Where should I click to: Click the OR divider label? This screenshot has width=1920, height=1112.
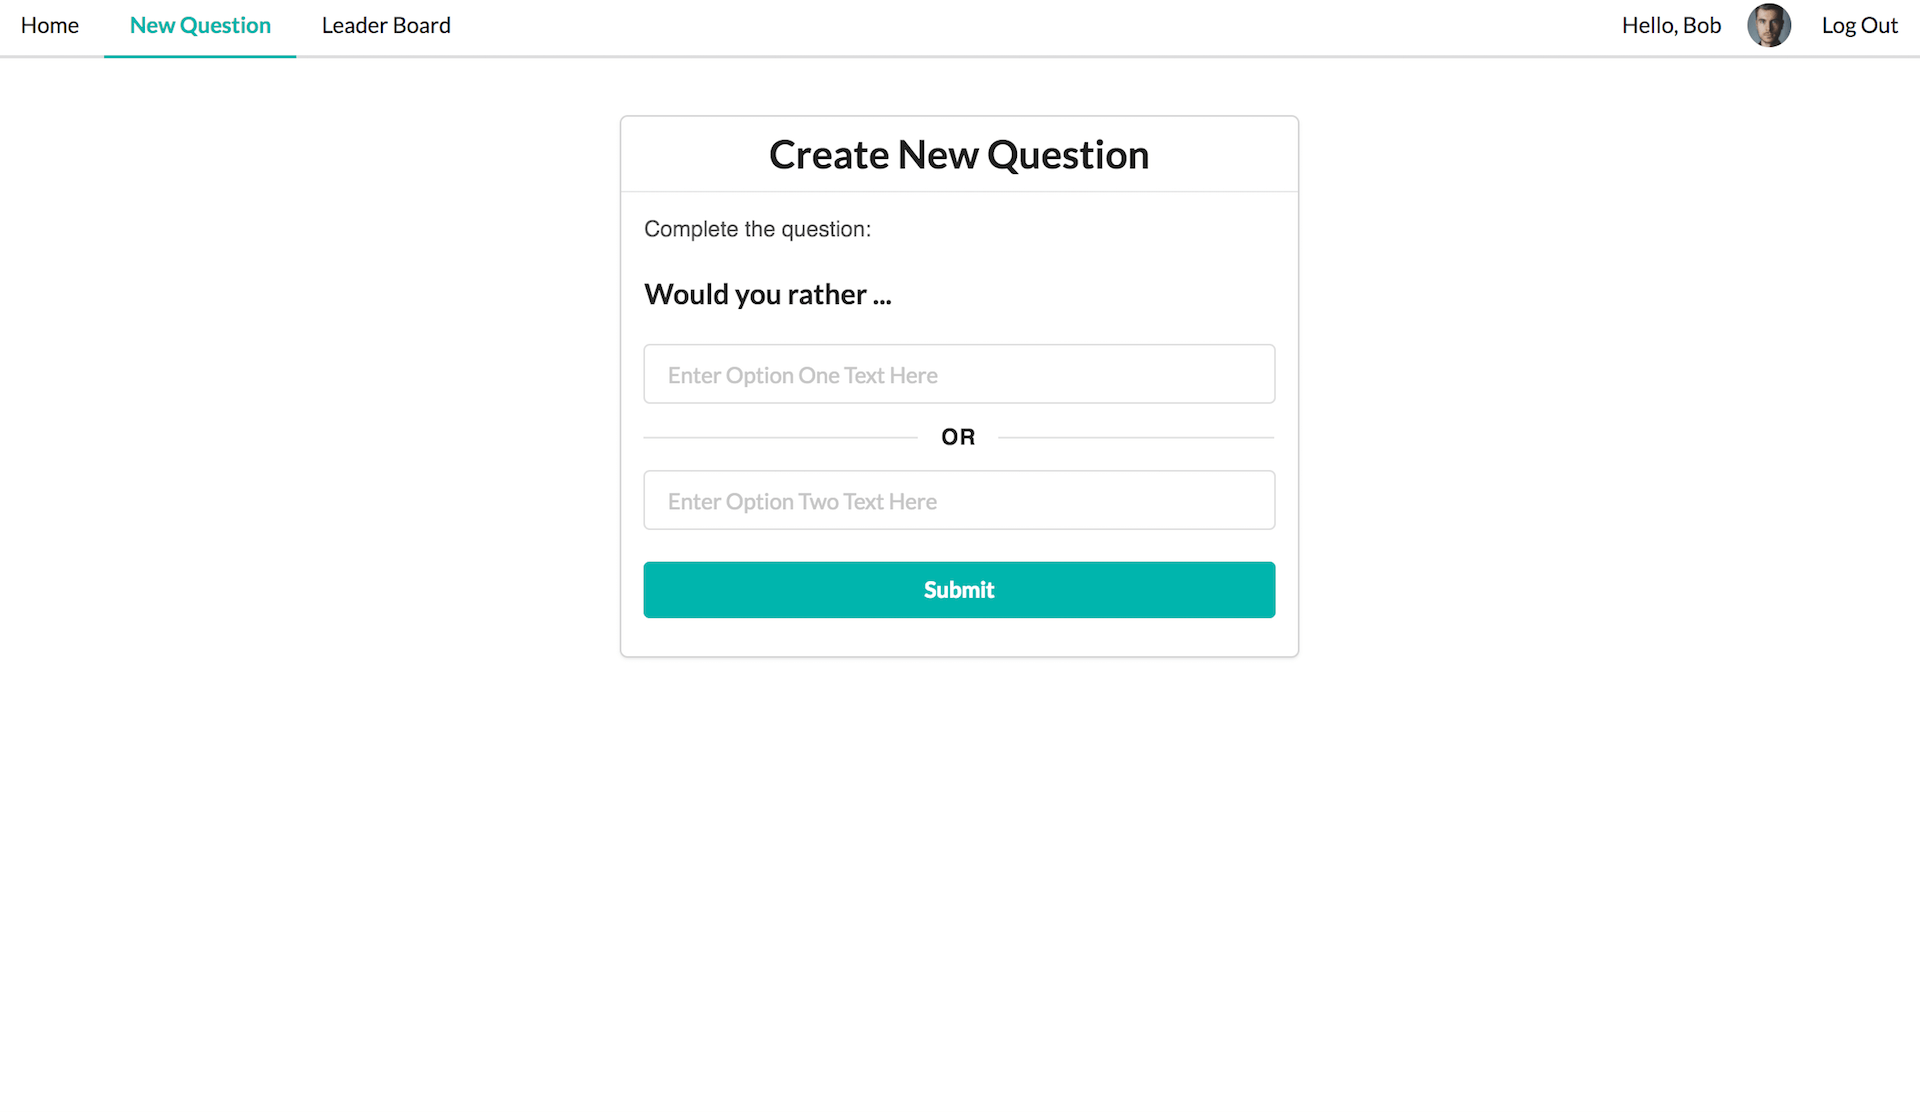[958, 437]
